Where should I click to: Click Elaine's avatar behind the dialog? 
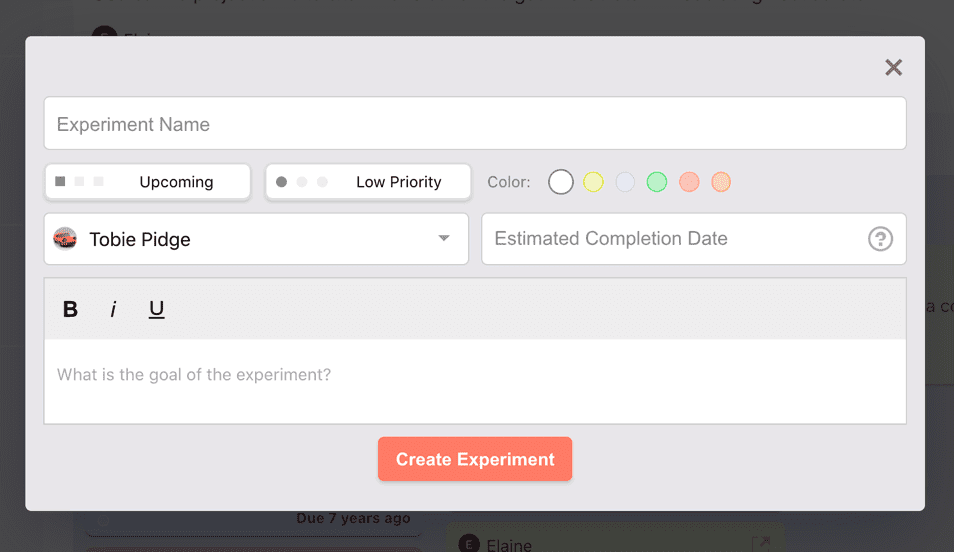[469, 543]
